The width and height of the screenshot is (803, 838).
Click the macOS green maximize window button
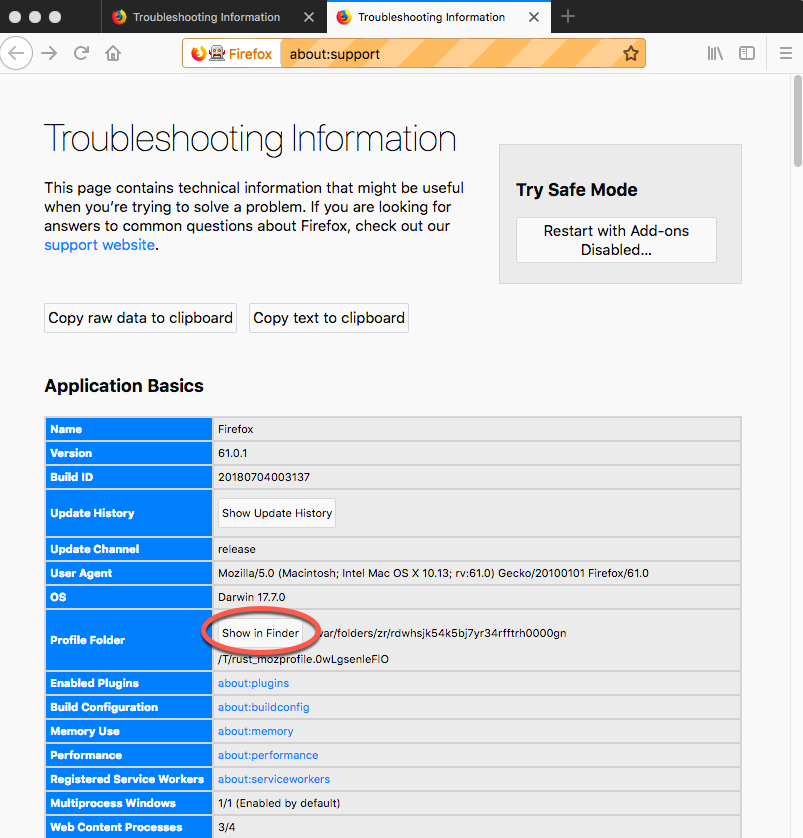click(55, 17)
